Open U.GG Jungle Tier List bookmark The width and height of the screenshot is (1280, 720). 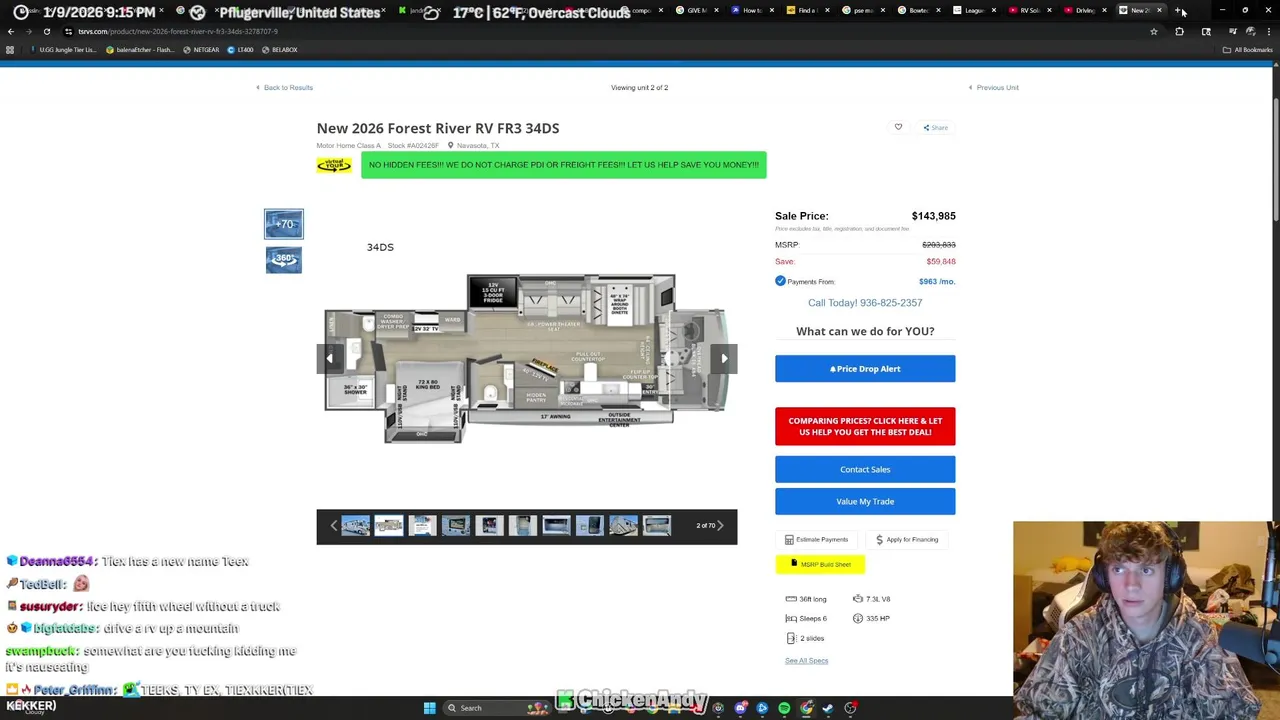point(63,50)
